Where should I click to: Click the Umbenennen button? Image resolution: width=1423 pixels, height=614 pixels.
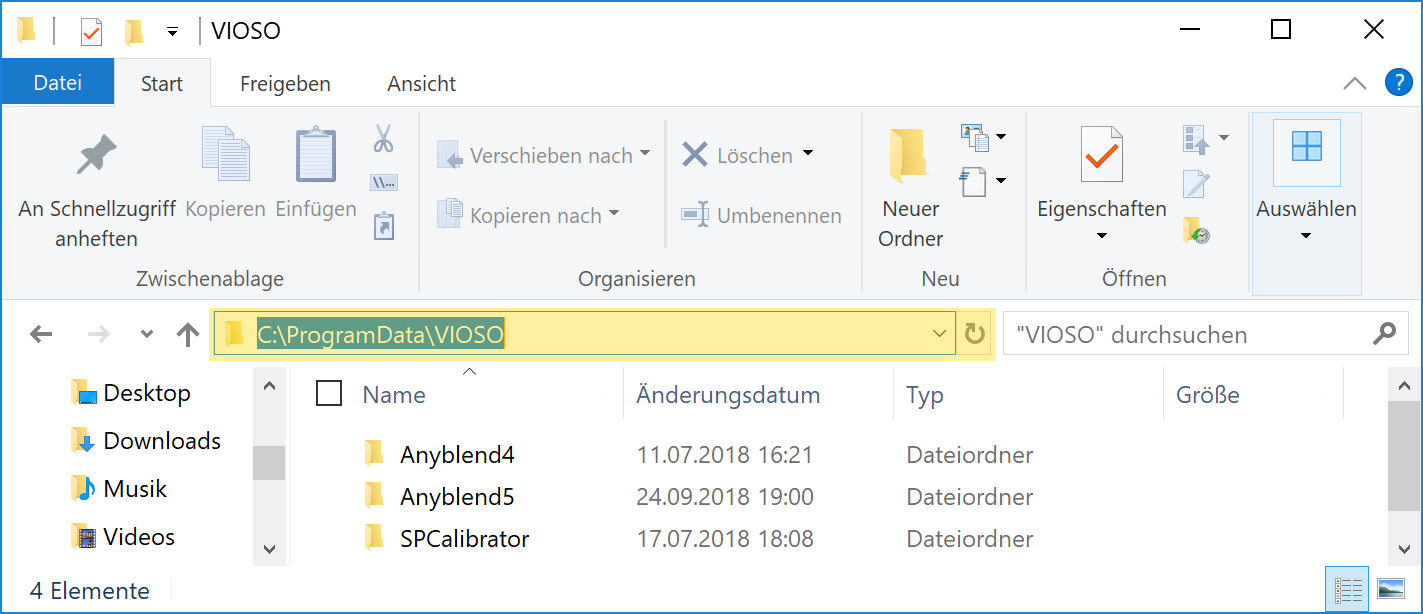[762, 215]
